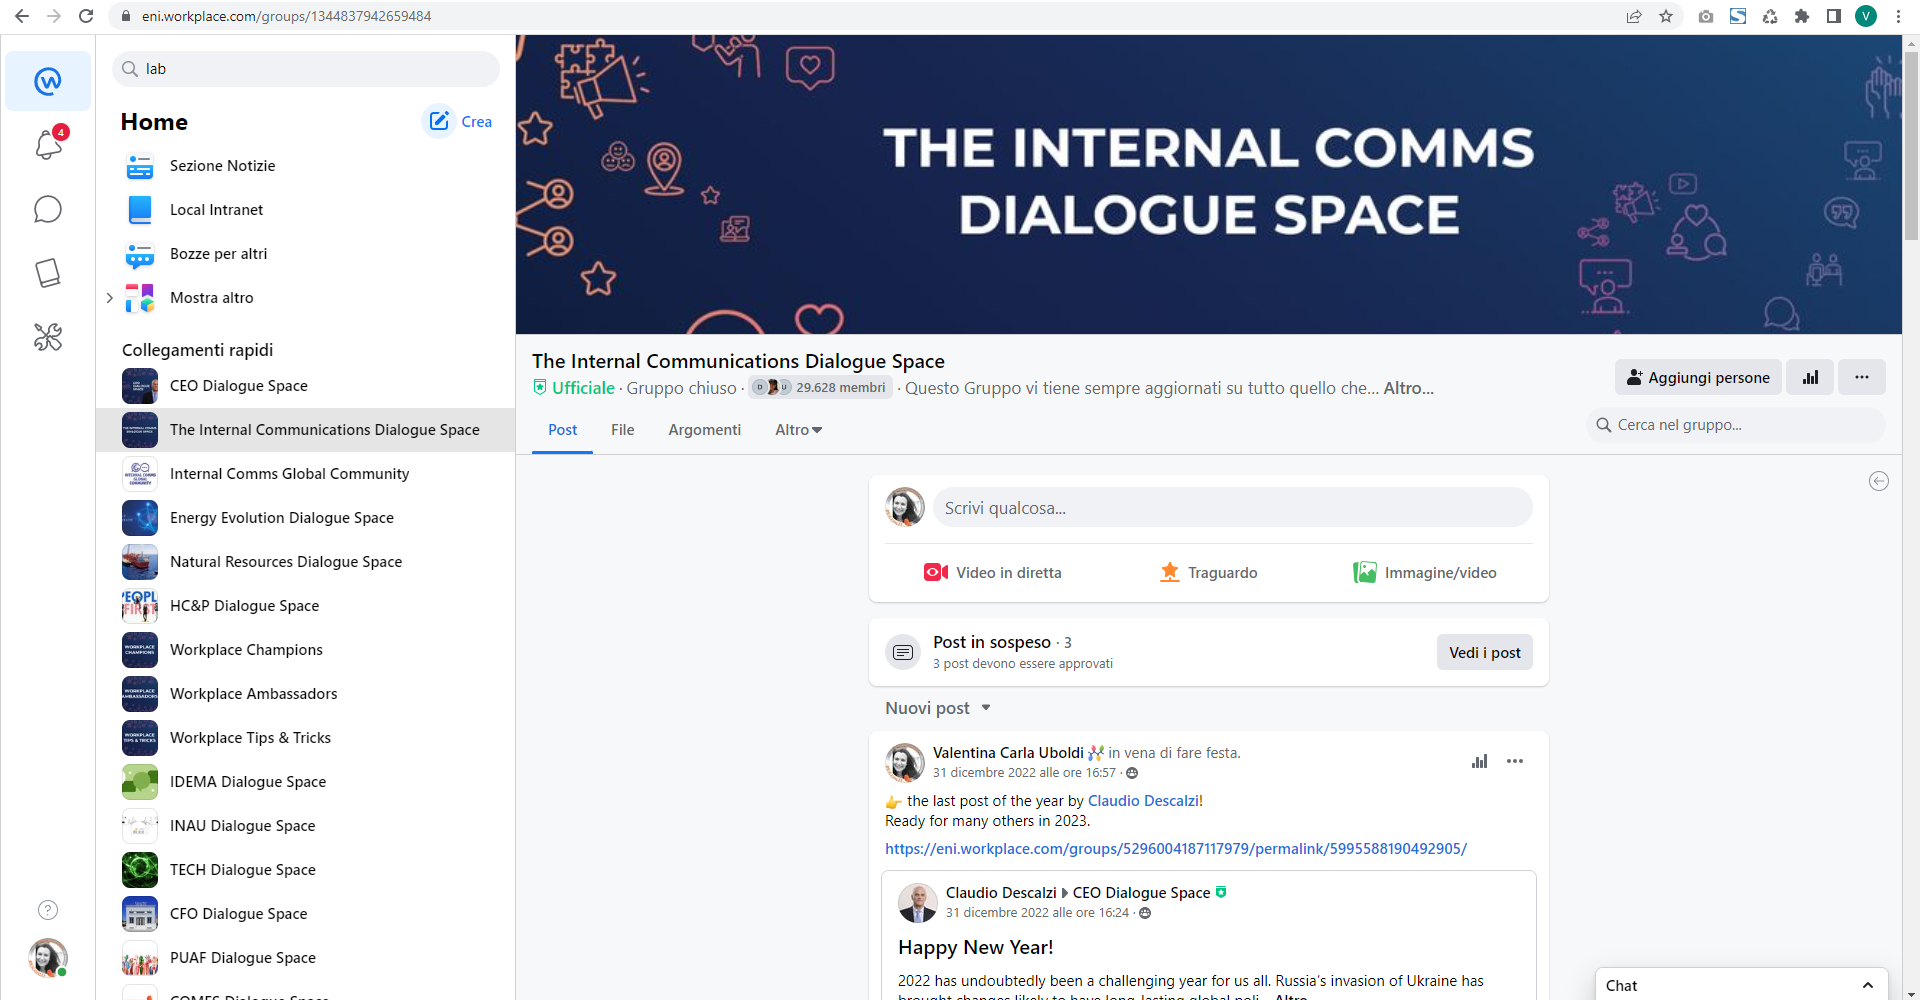
Task: Click the Aggiungi persone button
Action: [x=1697, y=377]
